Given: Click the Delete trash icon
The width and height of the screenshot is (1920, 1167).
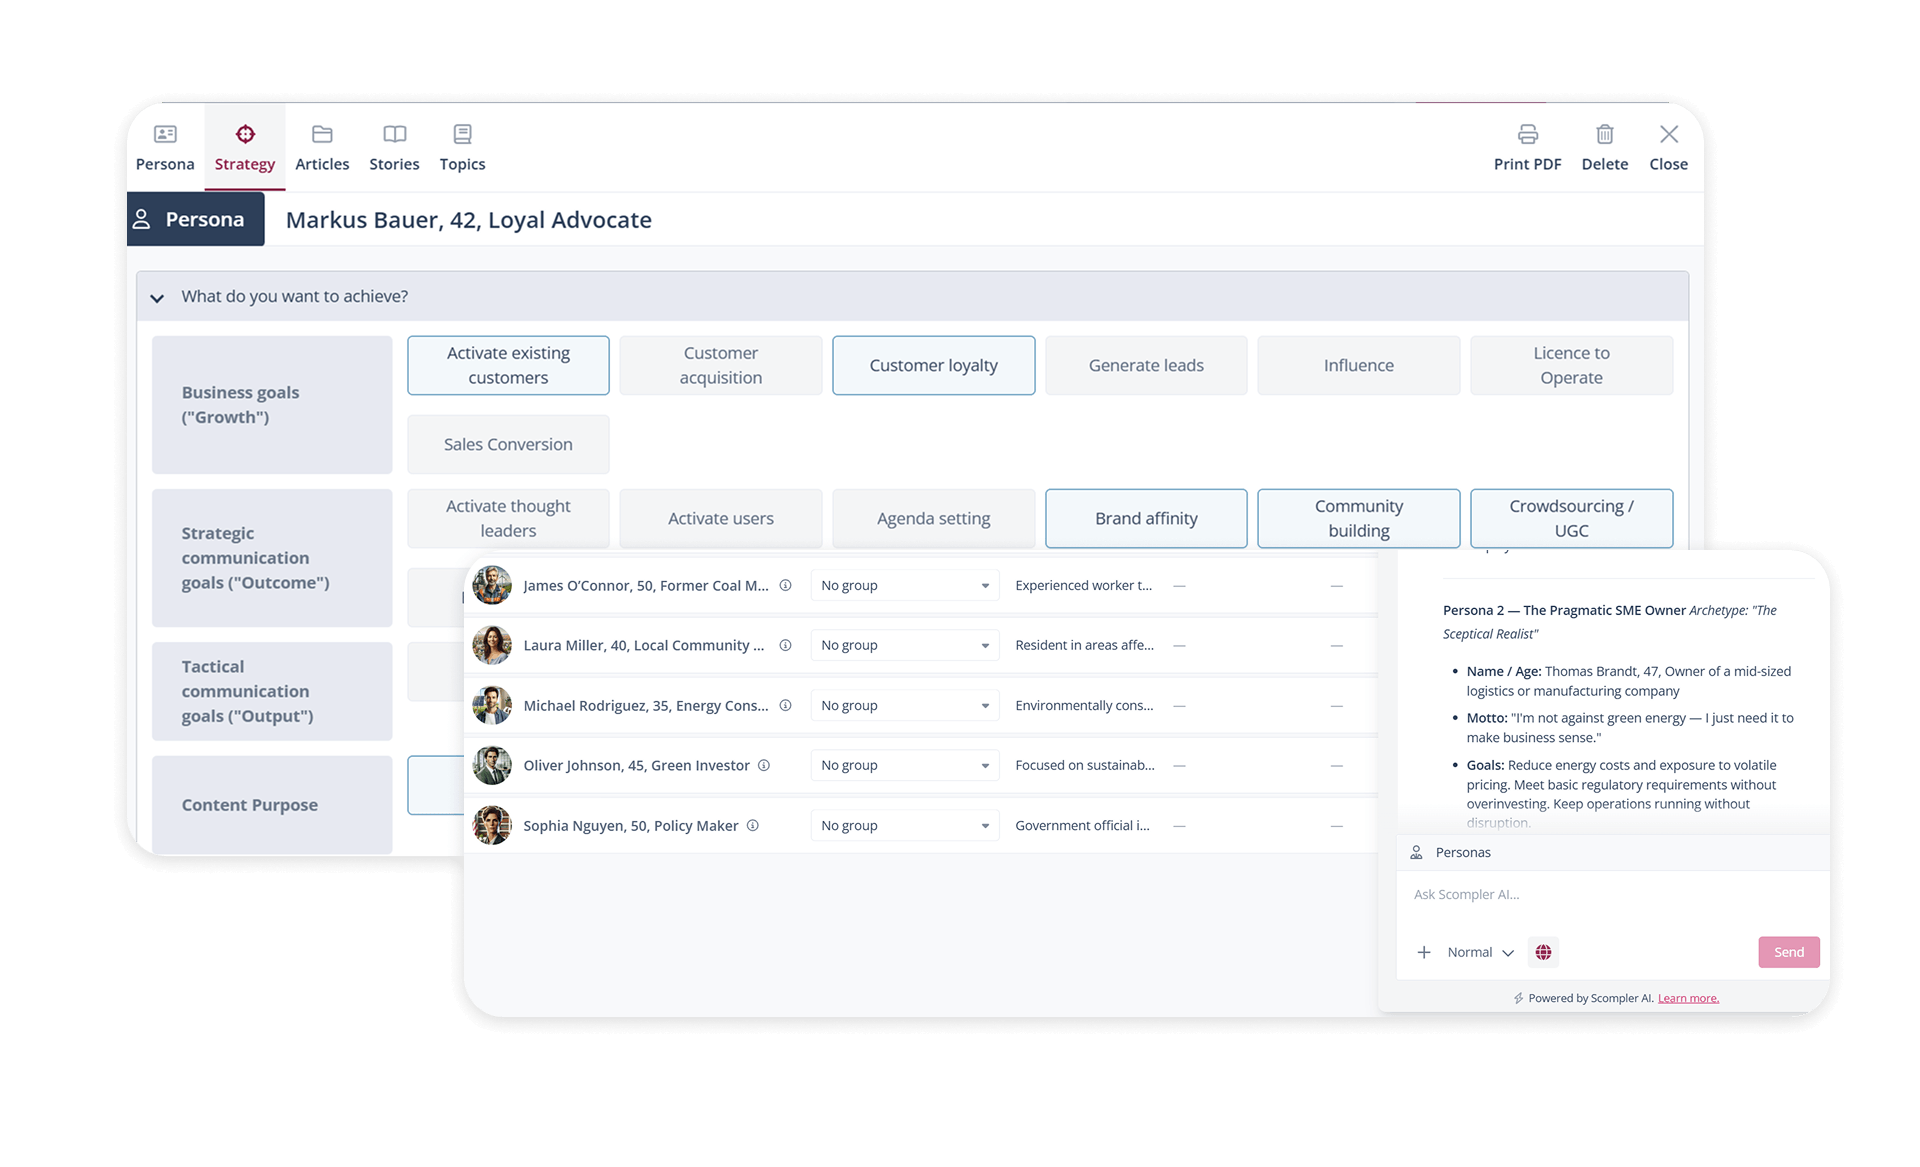Looking at the screenshot, I should 1604,134.
